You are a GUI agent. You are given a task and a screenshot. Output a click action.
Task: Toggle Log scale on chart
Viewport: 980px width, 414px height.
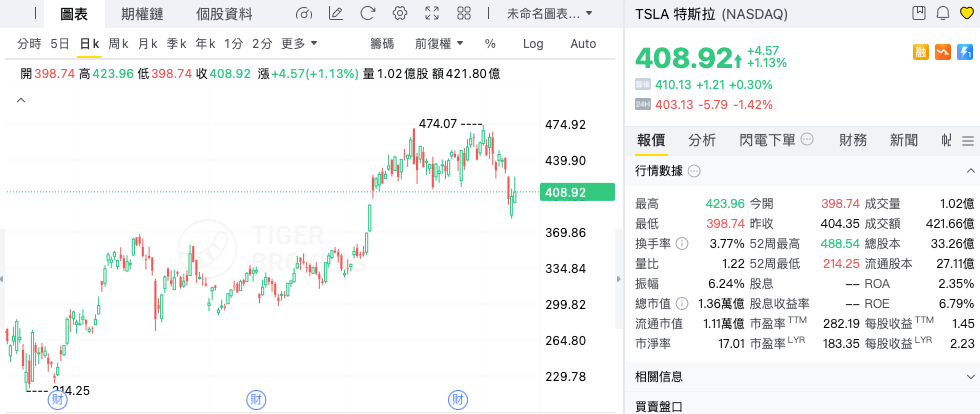coord(533,44)
